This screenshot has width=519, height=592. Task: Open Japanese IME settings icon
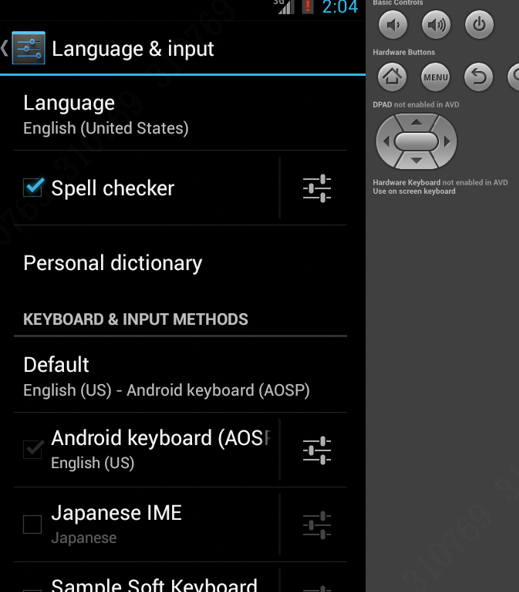317,525
